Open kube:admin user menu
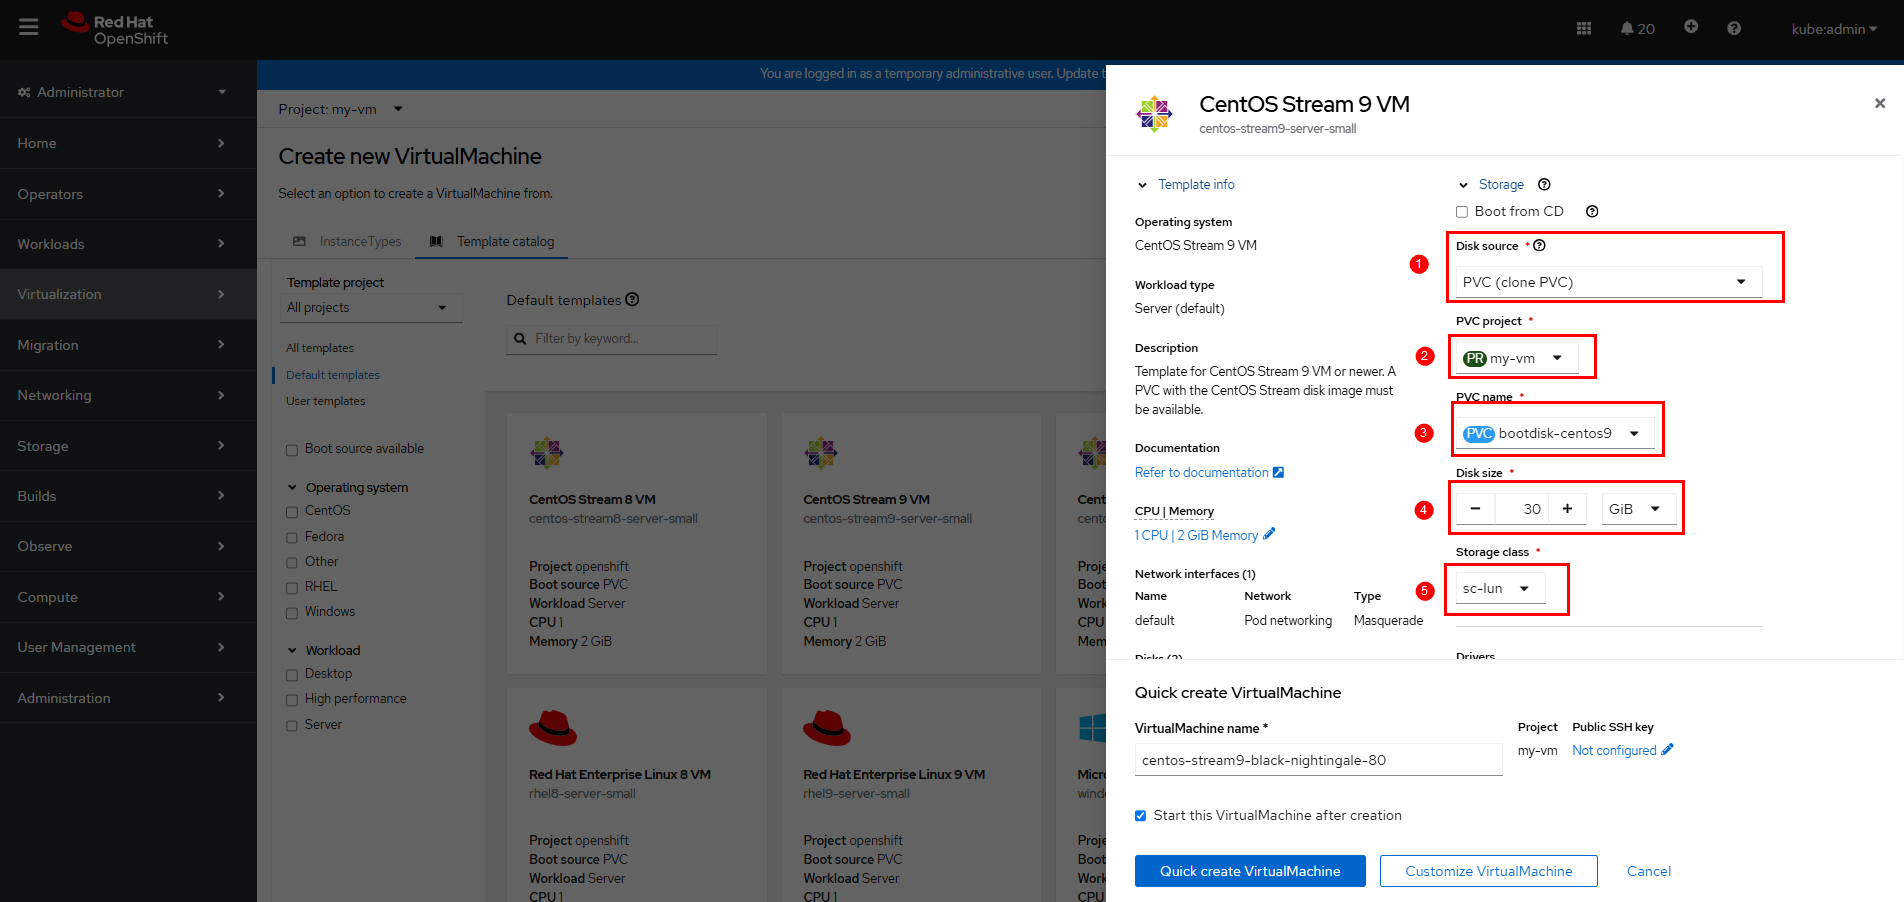 (1834, 29)
